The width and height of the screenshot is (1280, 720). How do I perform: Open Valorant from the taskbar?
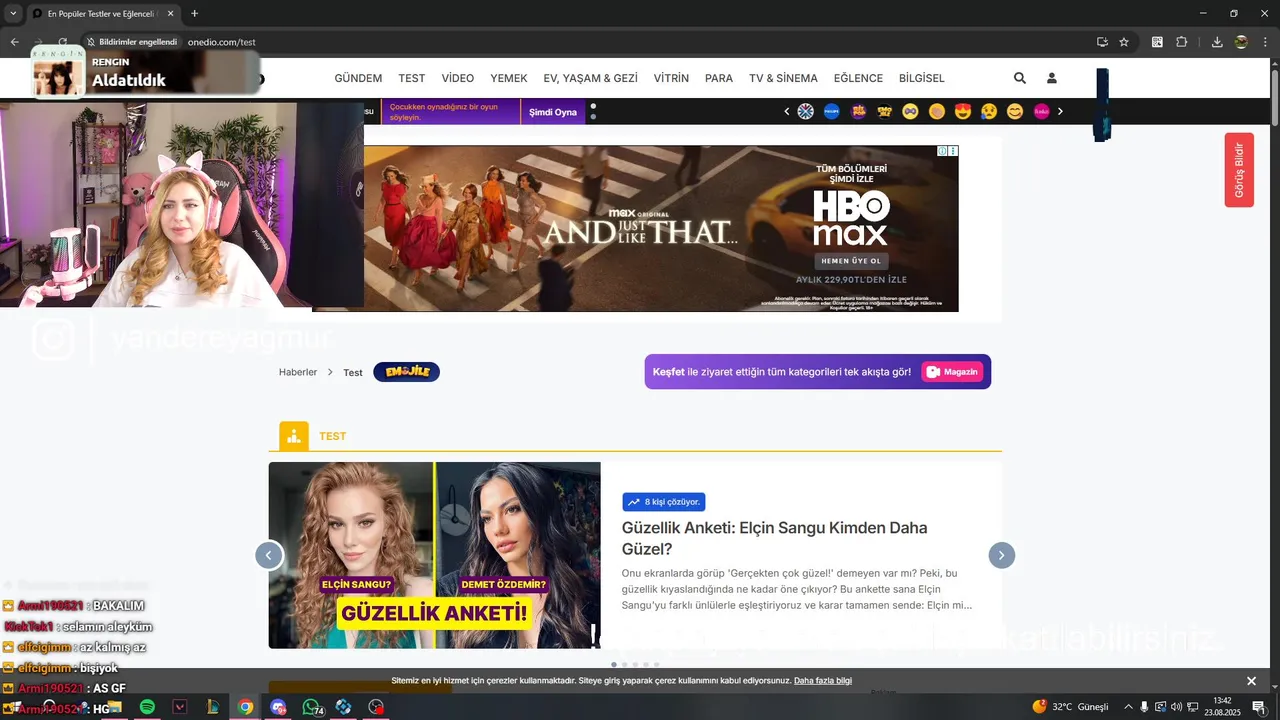(x=180, y=707)
